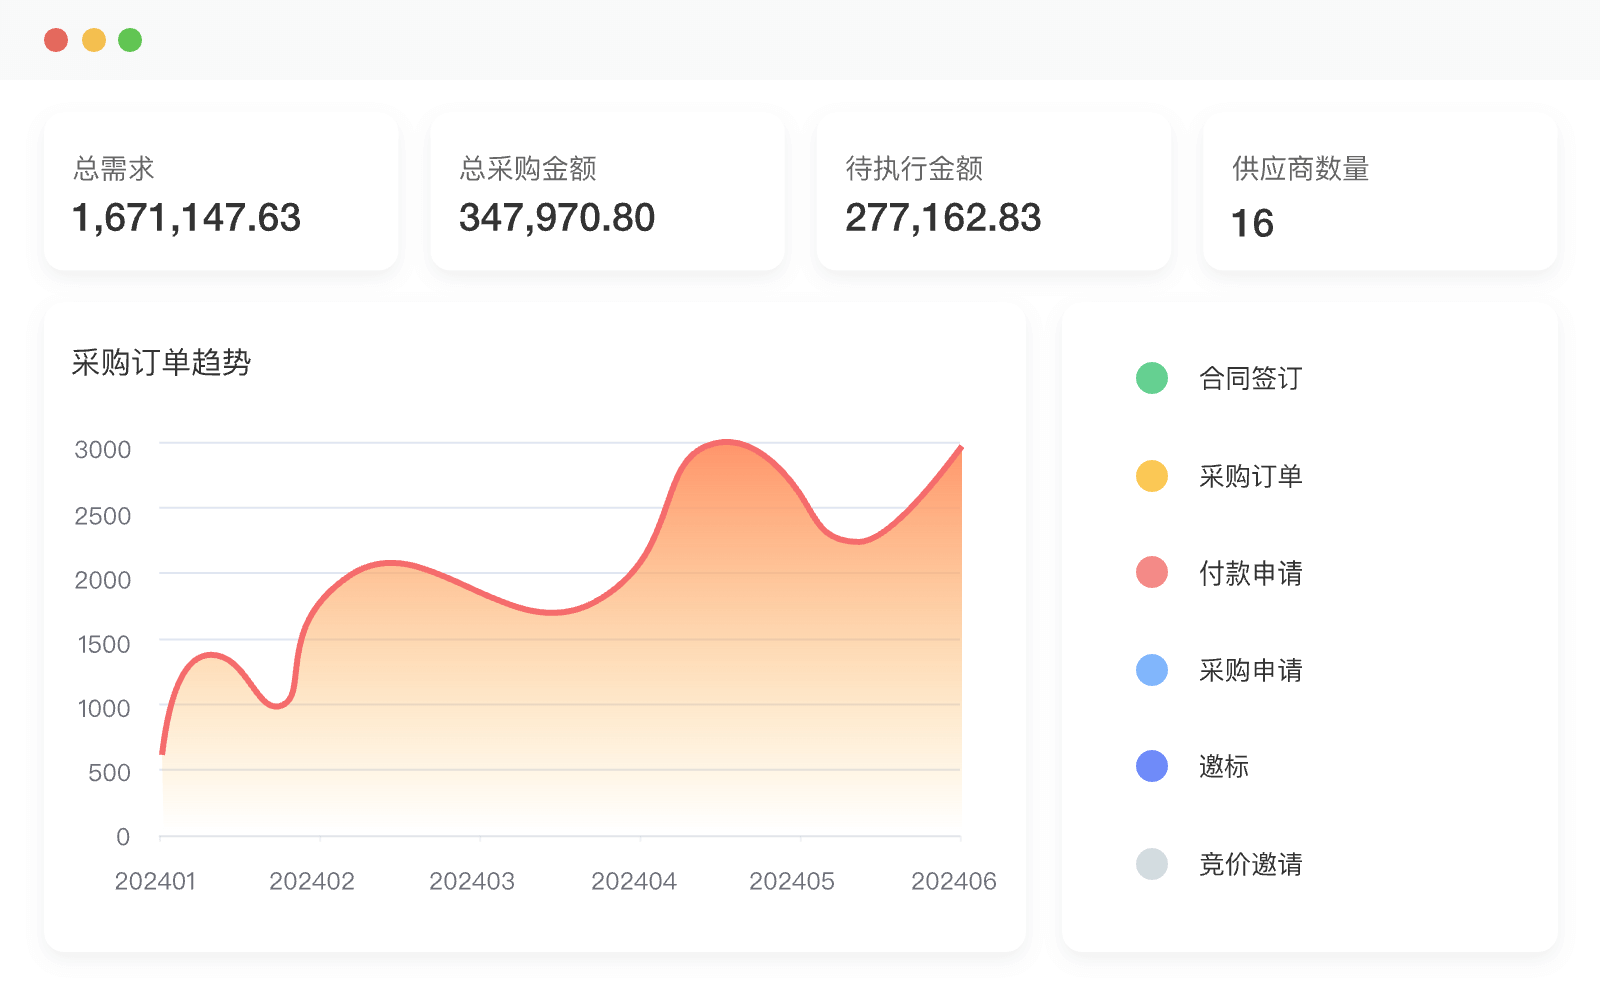Open the 待执行金额 summary card

[993, 192]
